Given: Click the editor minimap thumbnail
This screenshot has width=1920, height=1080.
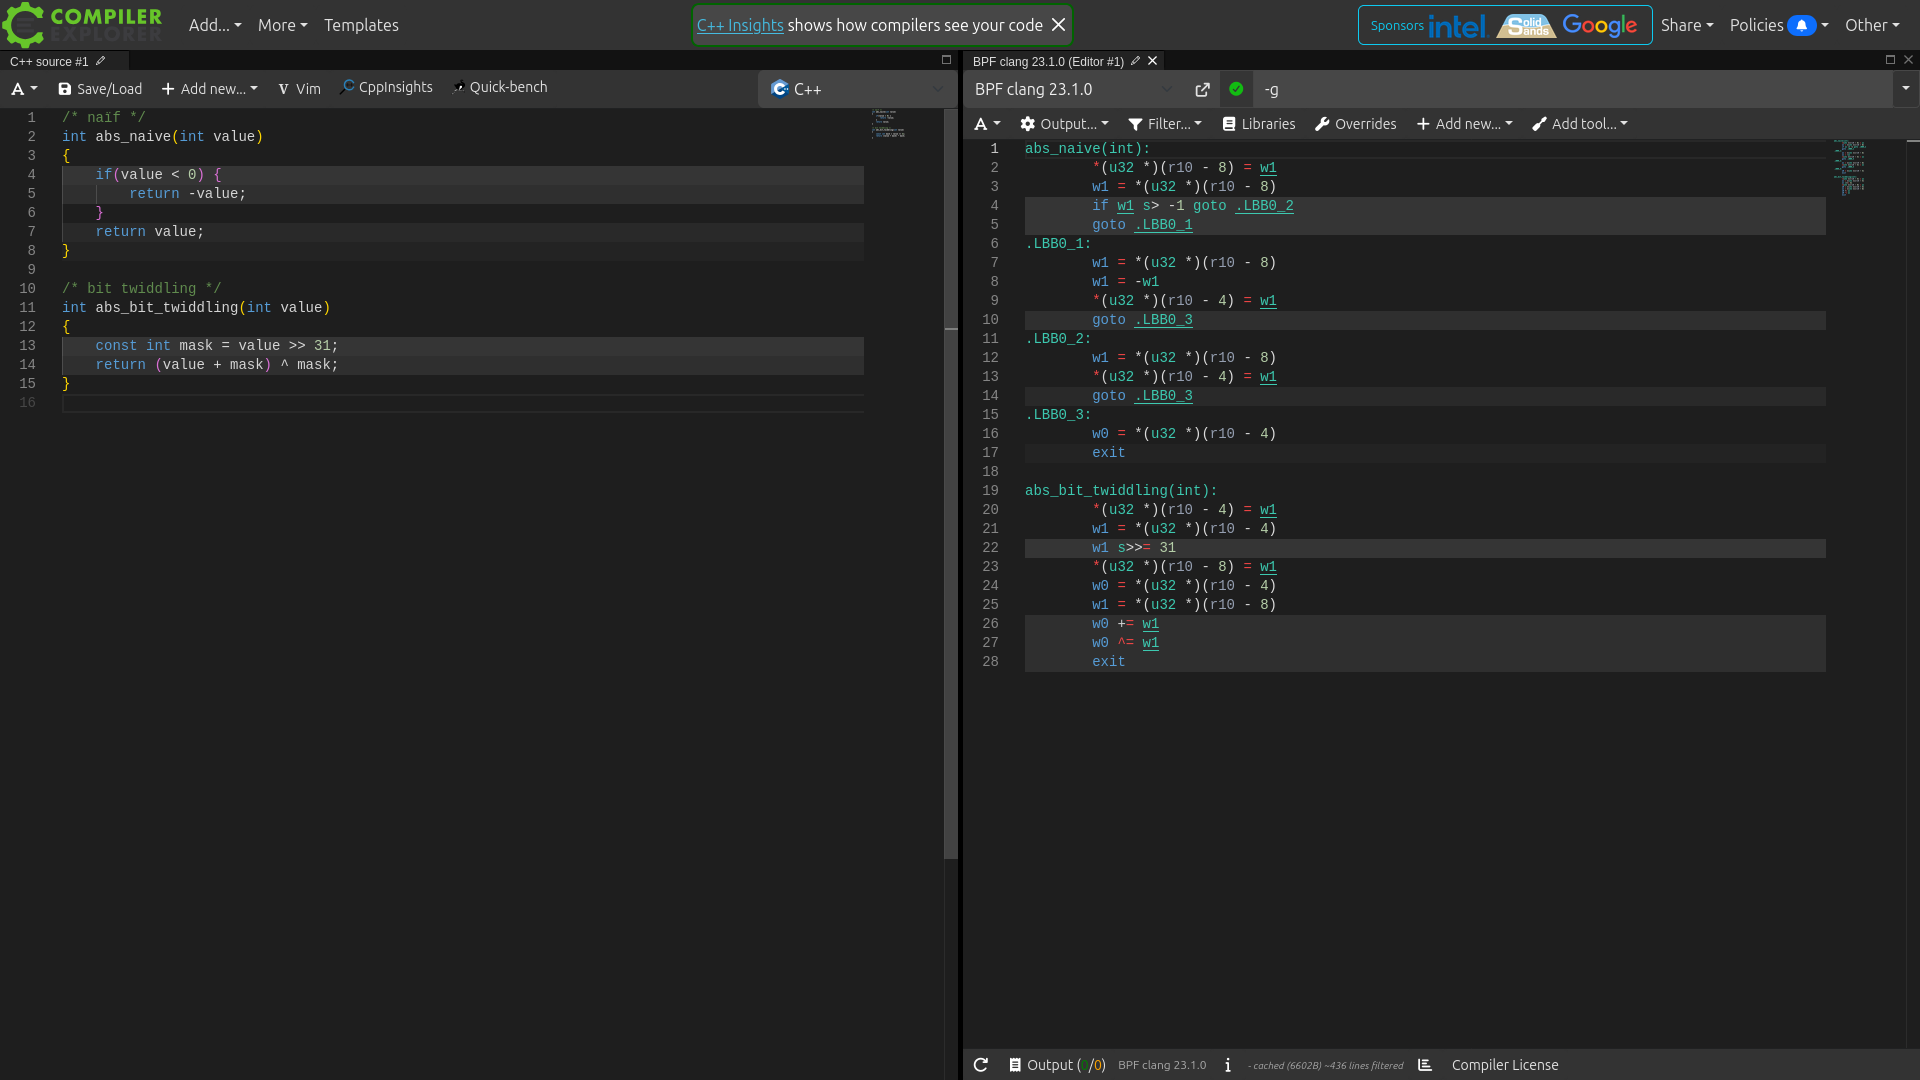Looking at the screenshot, I should coord(888,124).
